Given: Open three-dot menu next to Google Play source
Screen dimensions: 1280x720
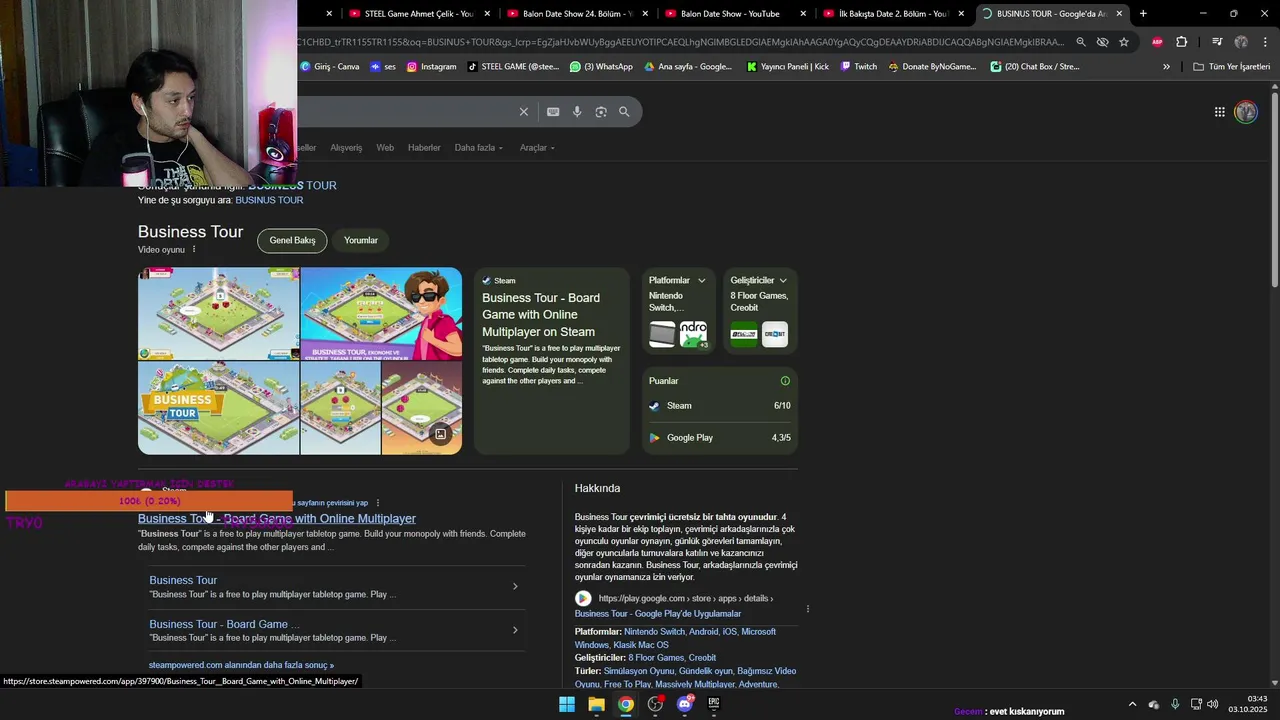Looking at the screenshot, I should (807, 609).
